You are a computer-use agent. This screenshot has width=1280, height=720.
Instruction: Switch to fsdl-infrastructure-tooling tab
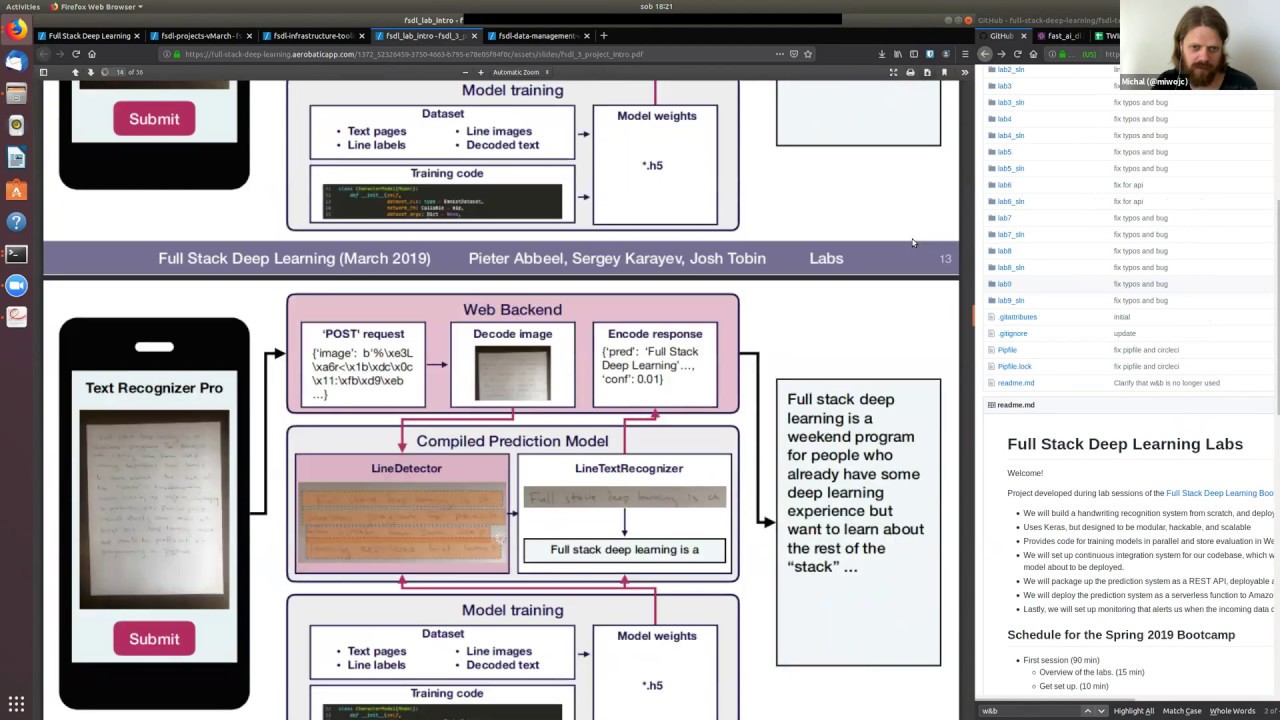(316, 36)
